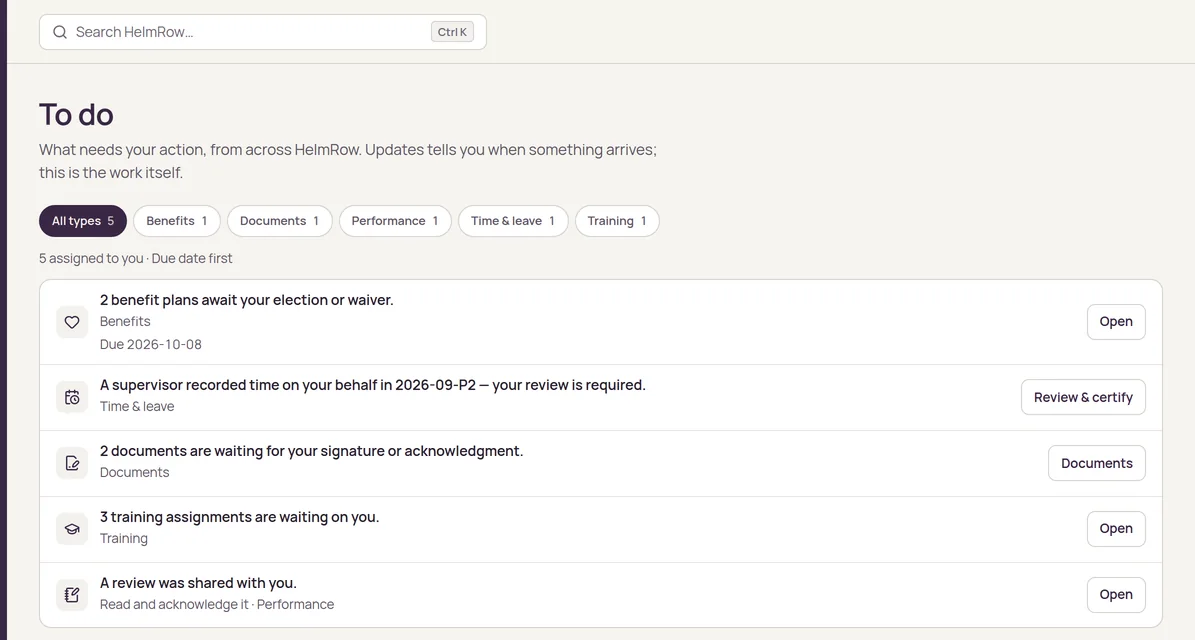Filter to-do list by Performance
This screenshot has width=1195, height=640.
(x=395, y=221)
